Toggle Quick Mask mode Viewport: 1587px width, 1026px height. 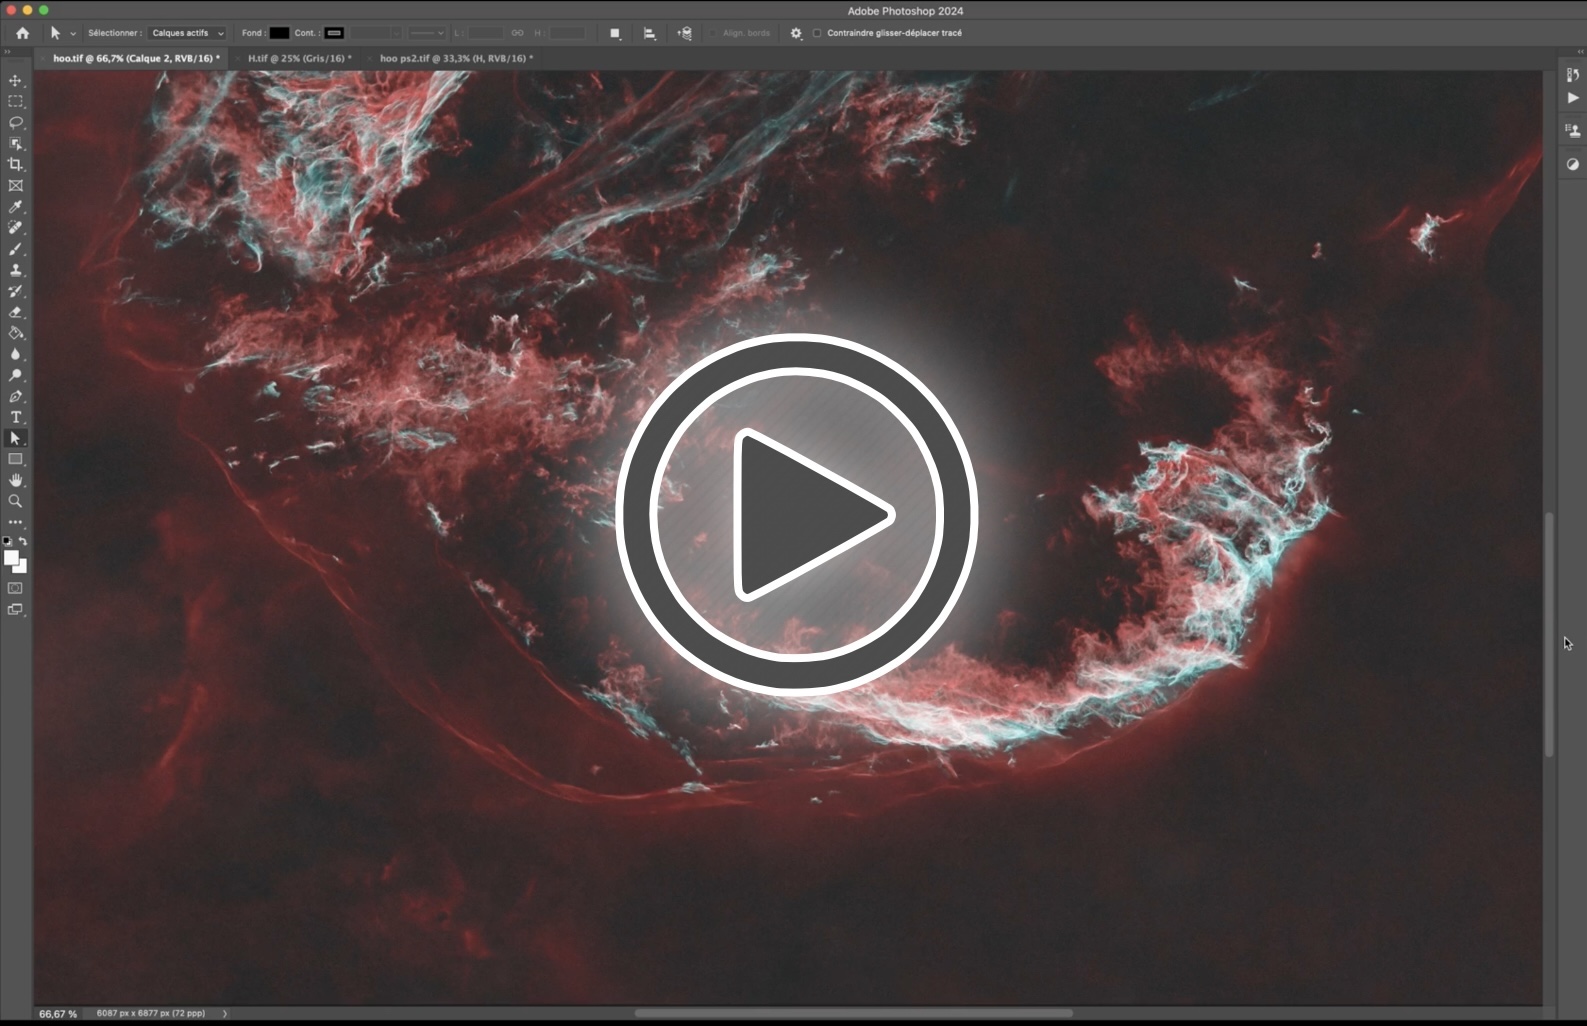tap(15, 588)
